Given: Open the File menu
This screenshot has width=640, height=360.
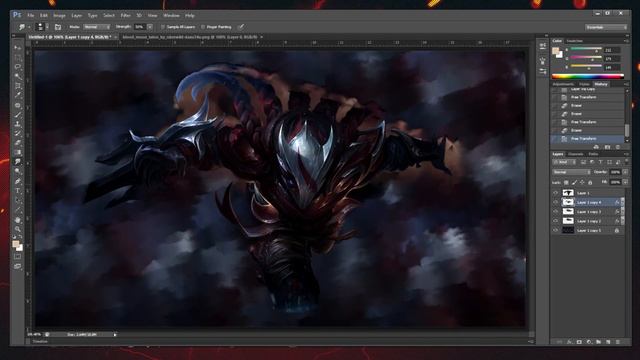Looking at the screenshot, I should tap(31, 16).
